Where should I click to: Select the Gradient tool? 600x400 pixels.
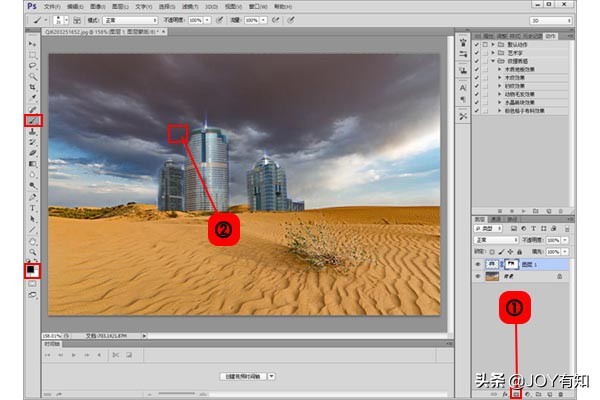pyautogui.click(x=33, y=164)
